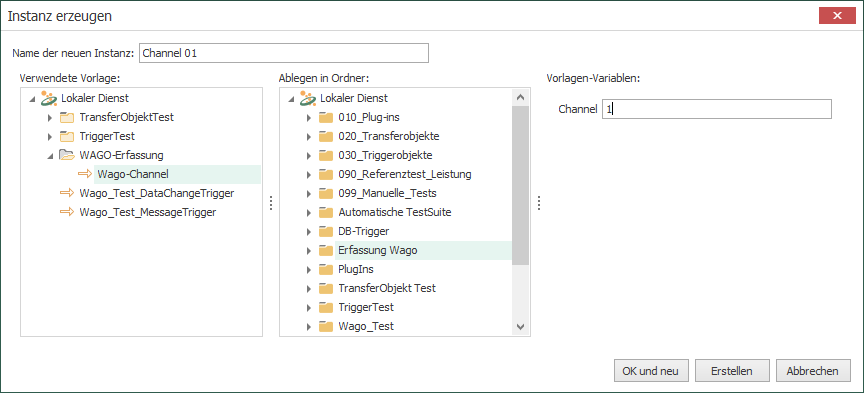Viewport: 864px width, 393px height.
Task: Click the Lokaler Dienst icon in folder tree
Action: pyautogui.click(x=308, y=98)
